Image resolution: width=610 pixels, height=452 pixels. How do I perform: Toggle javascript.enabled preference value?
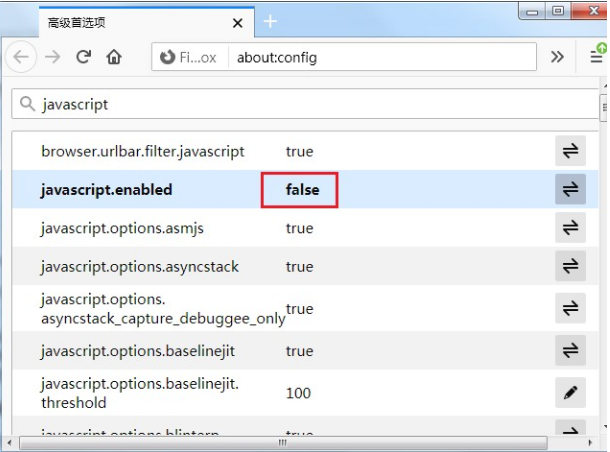570,189
